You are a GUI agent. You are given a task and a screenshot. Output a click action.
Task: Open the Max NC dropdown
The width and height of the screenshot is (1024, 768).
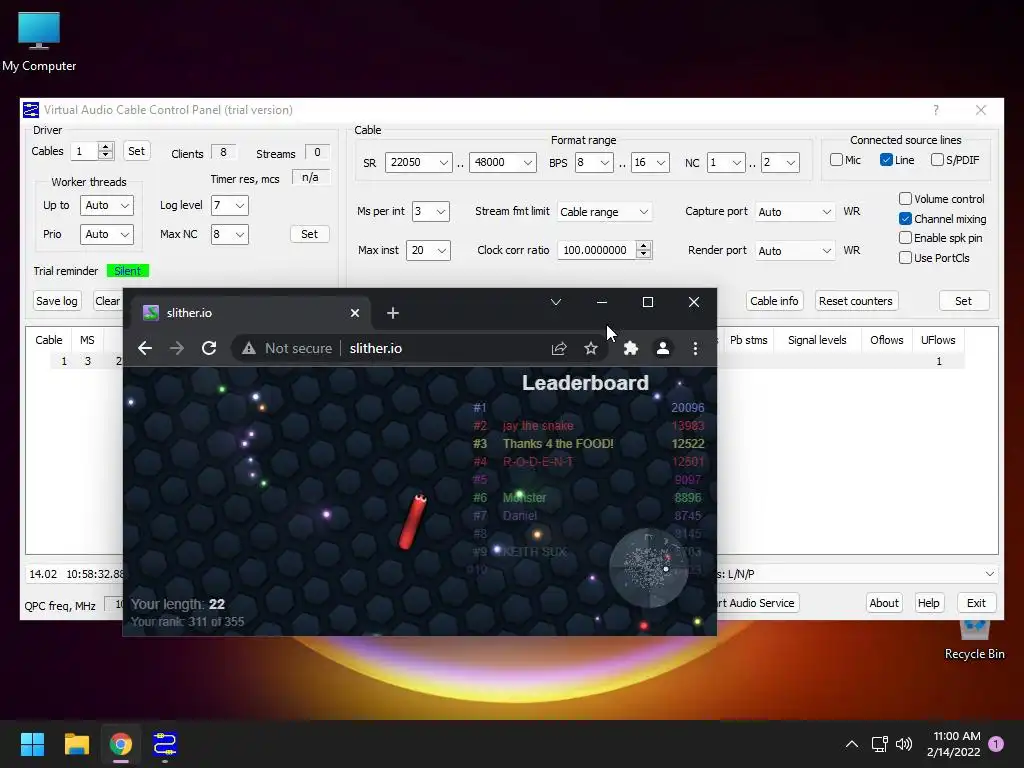230,234
